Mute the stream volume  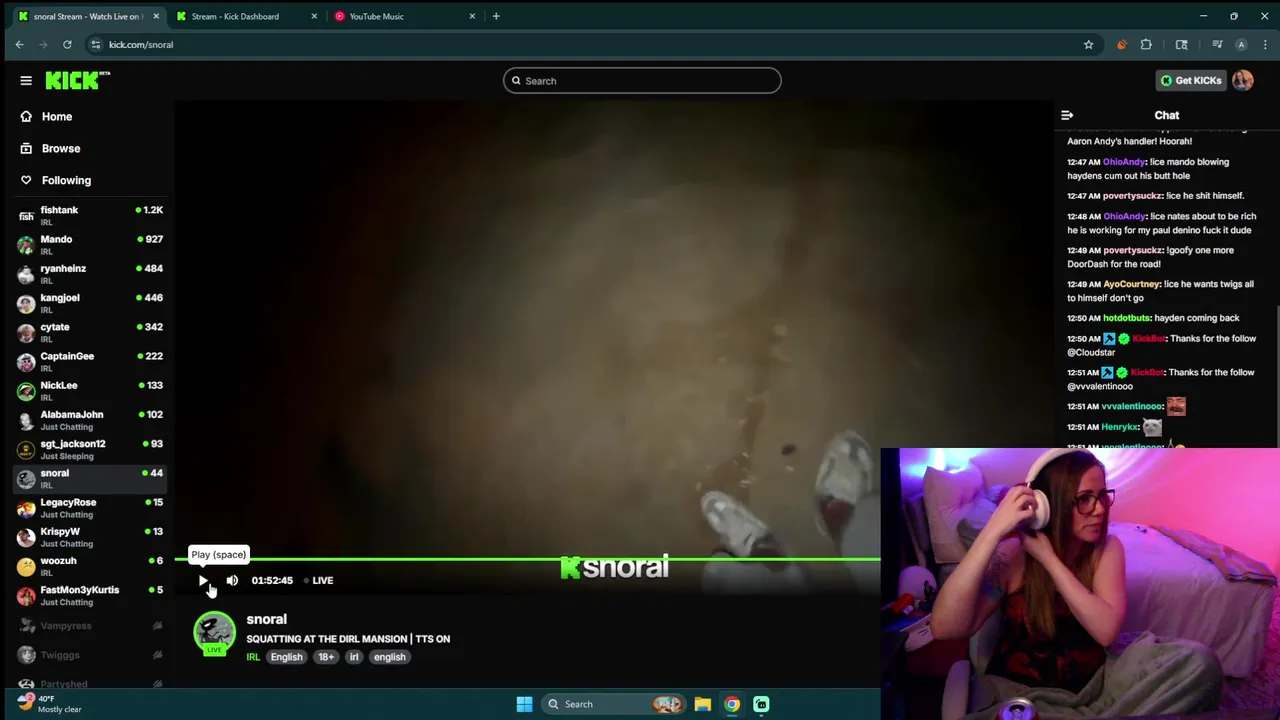pos(232,580)
